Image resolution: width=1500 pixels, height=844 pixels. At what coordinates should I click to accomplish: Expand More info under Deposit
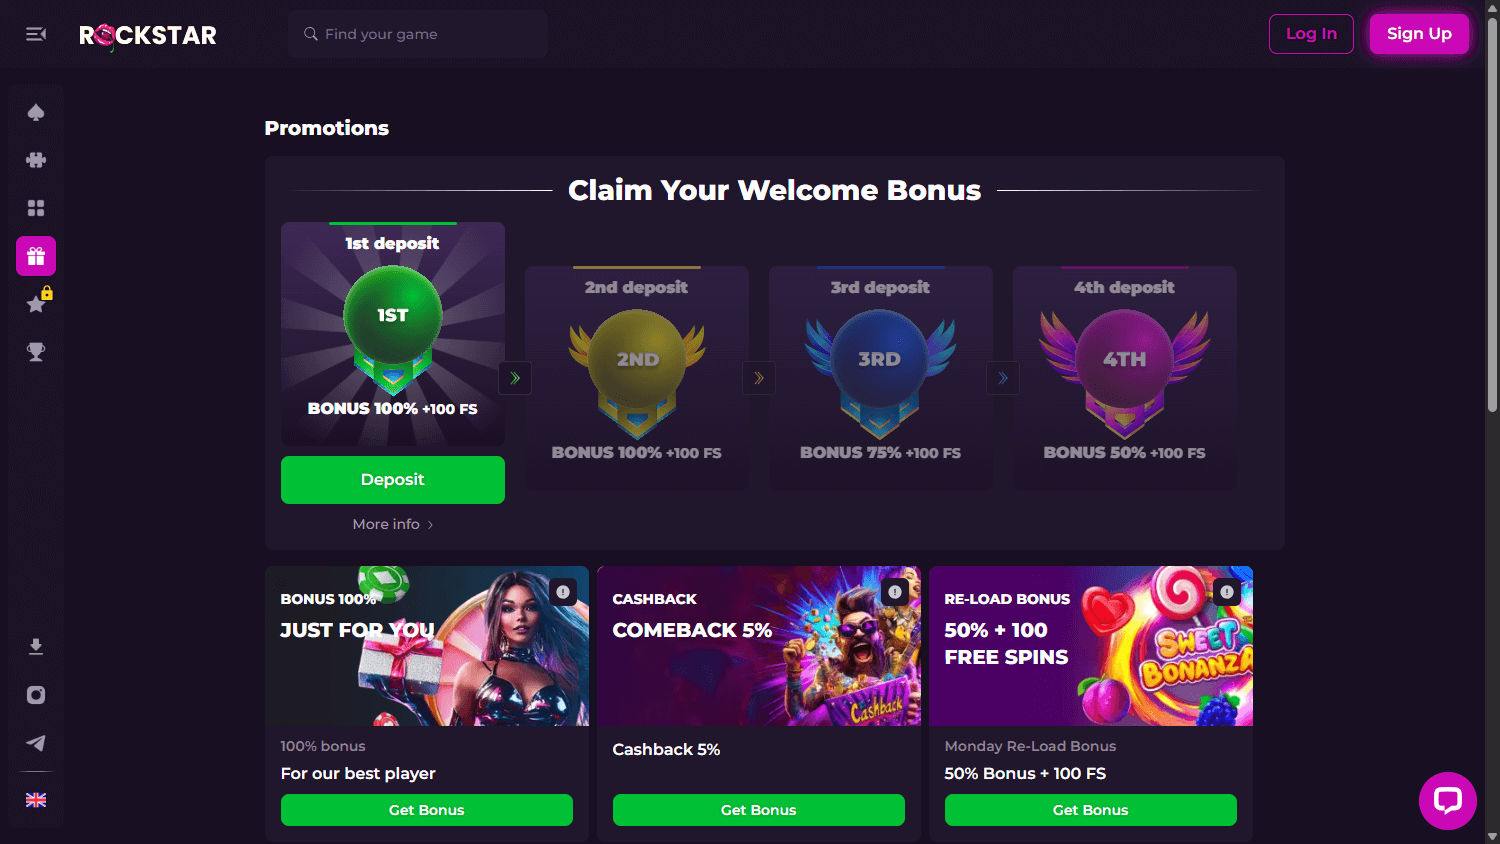[x=392, y=524]
